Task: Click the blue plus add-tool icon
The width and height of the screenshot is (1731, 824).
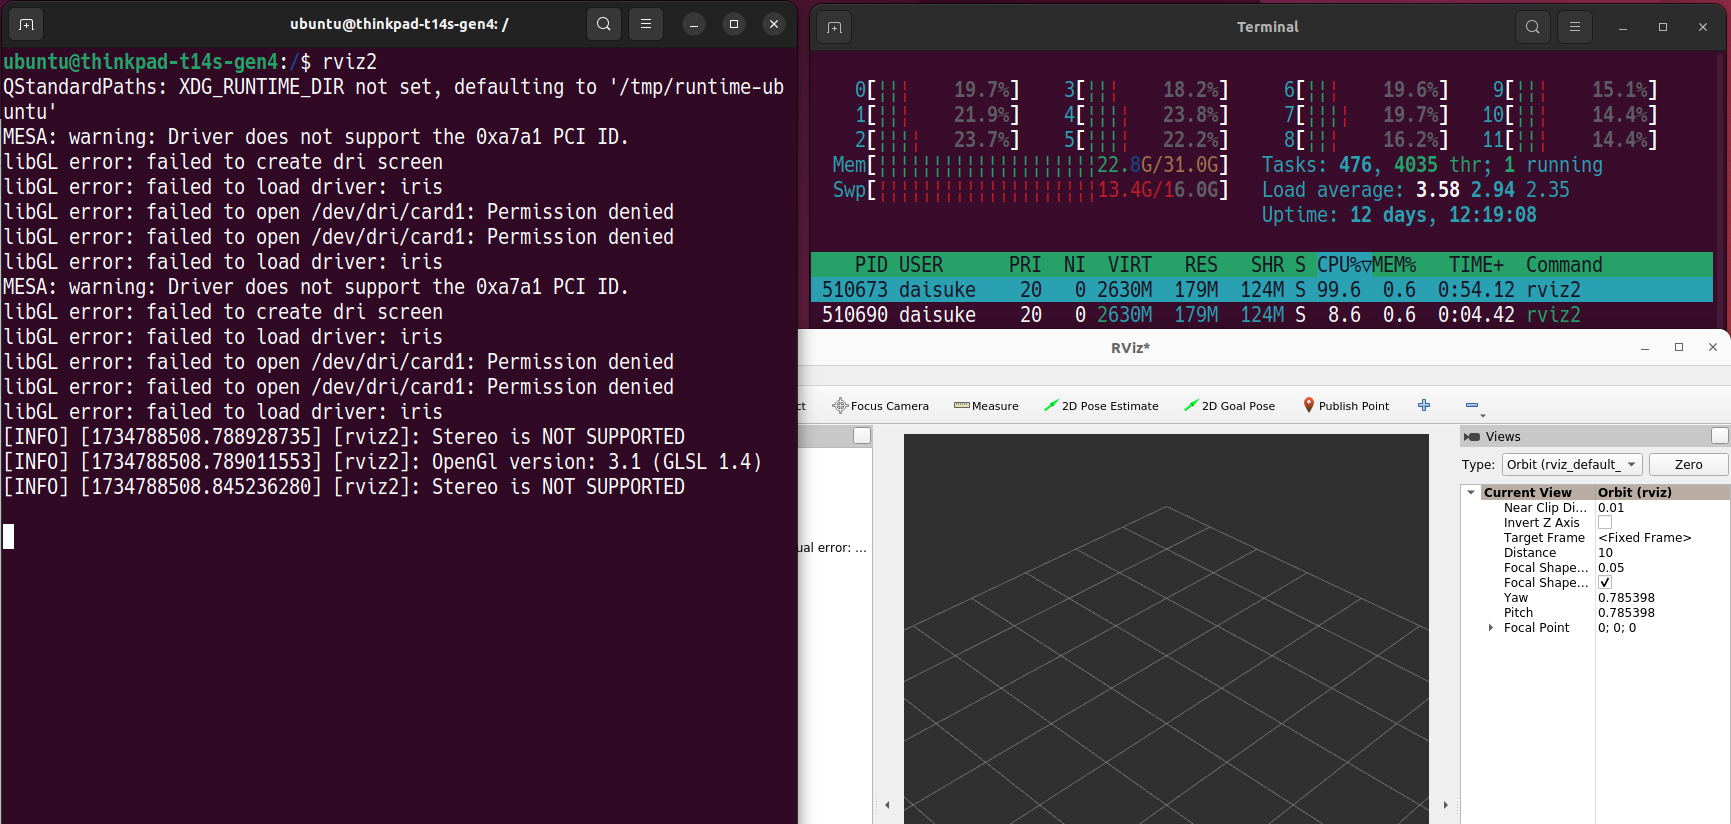Action: click(x=1424, y=405)
